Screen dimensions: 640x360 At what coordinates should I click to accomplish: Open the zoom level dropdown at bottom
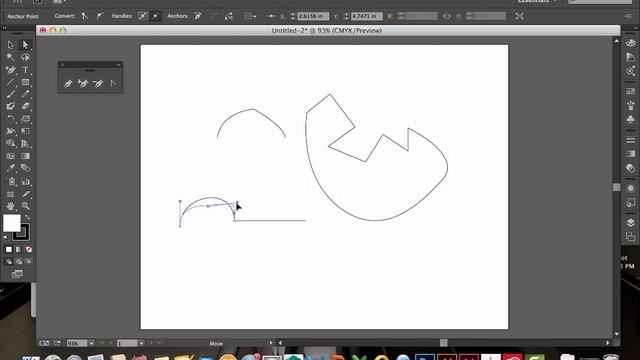tap(91, 343)
